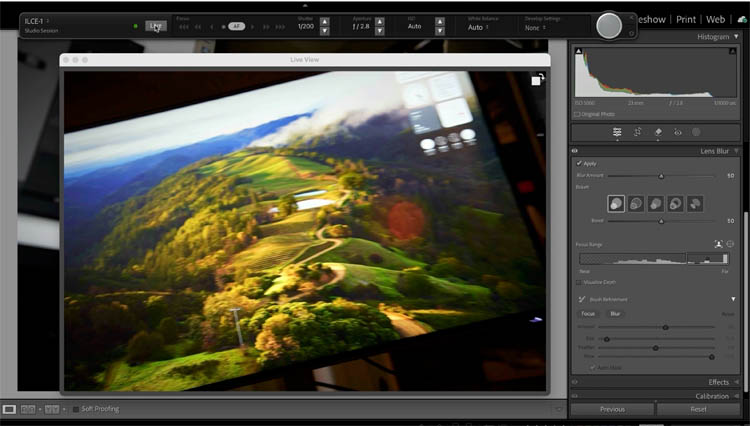
Task: Move focus farther by largest step (triple right arrows)
Action: [280, 27]
